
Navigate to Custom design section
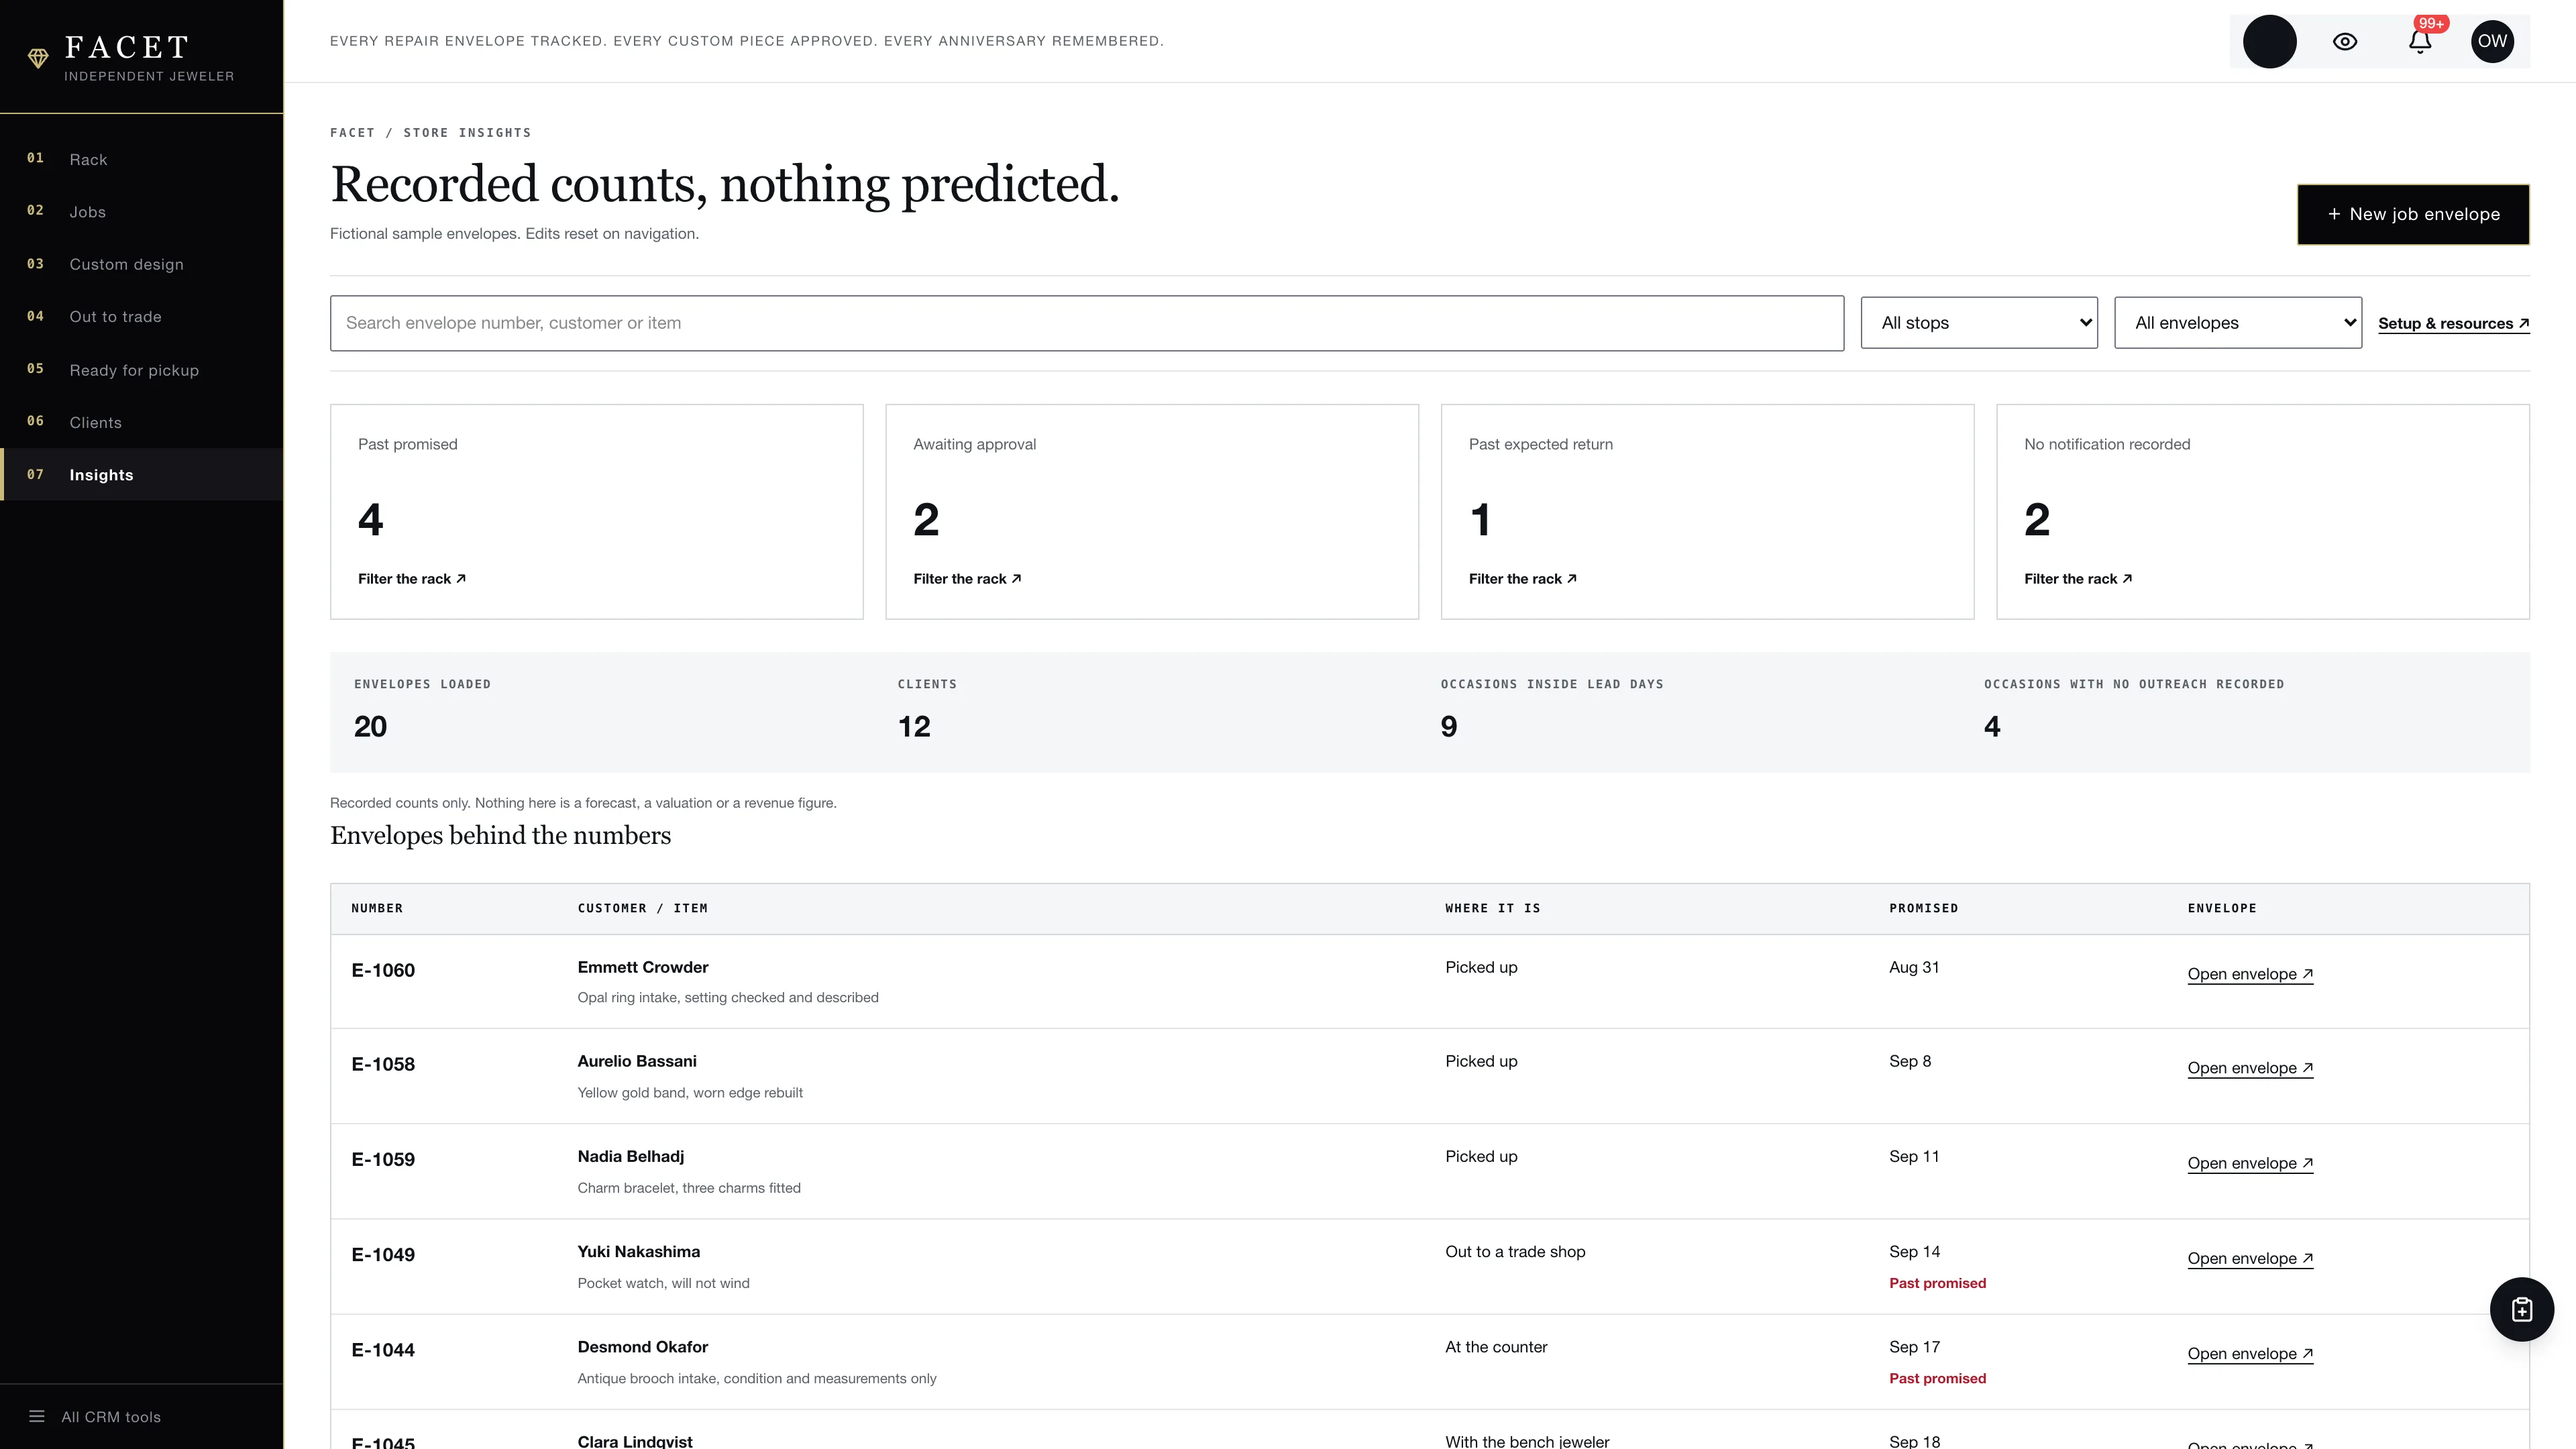[141, 264]
